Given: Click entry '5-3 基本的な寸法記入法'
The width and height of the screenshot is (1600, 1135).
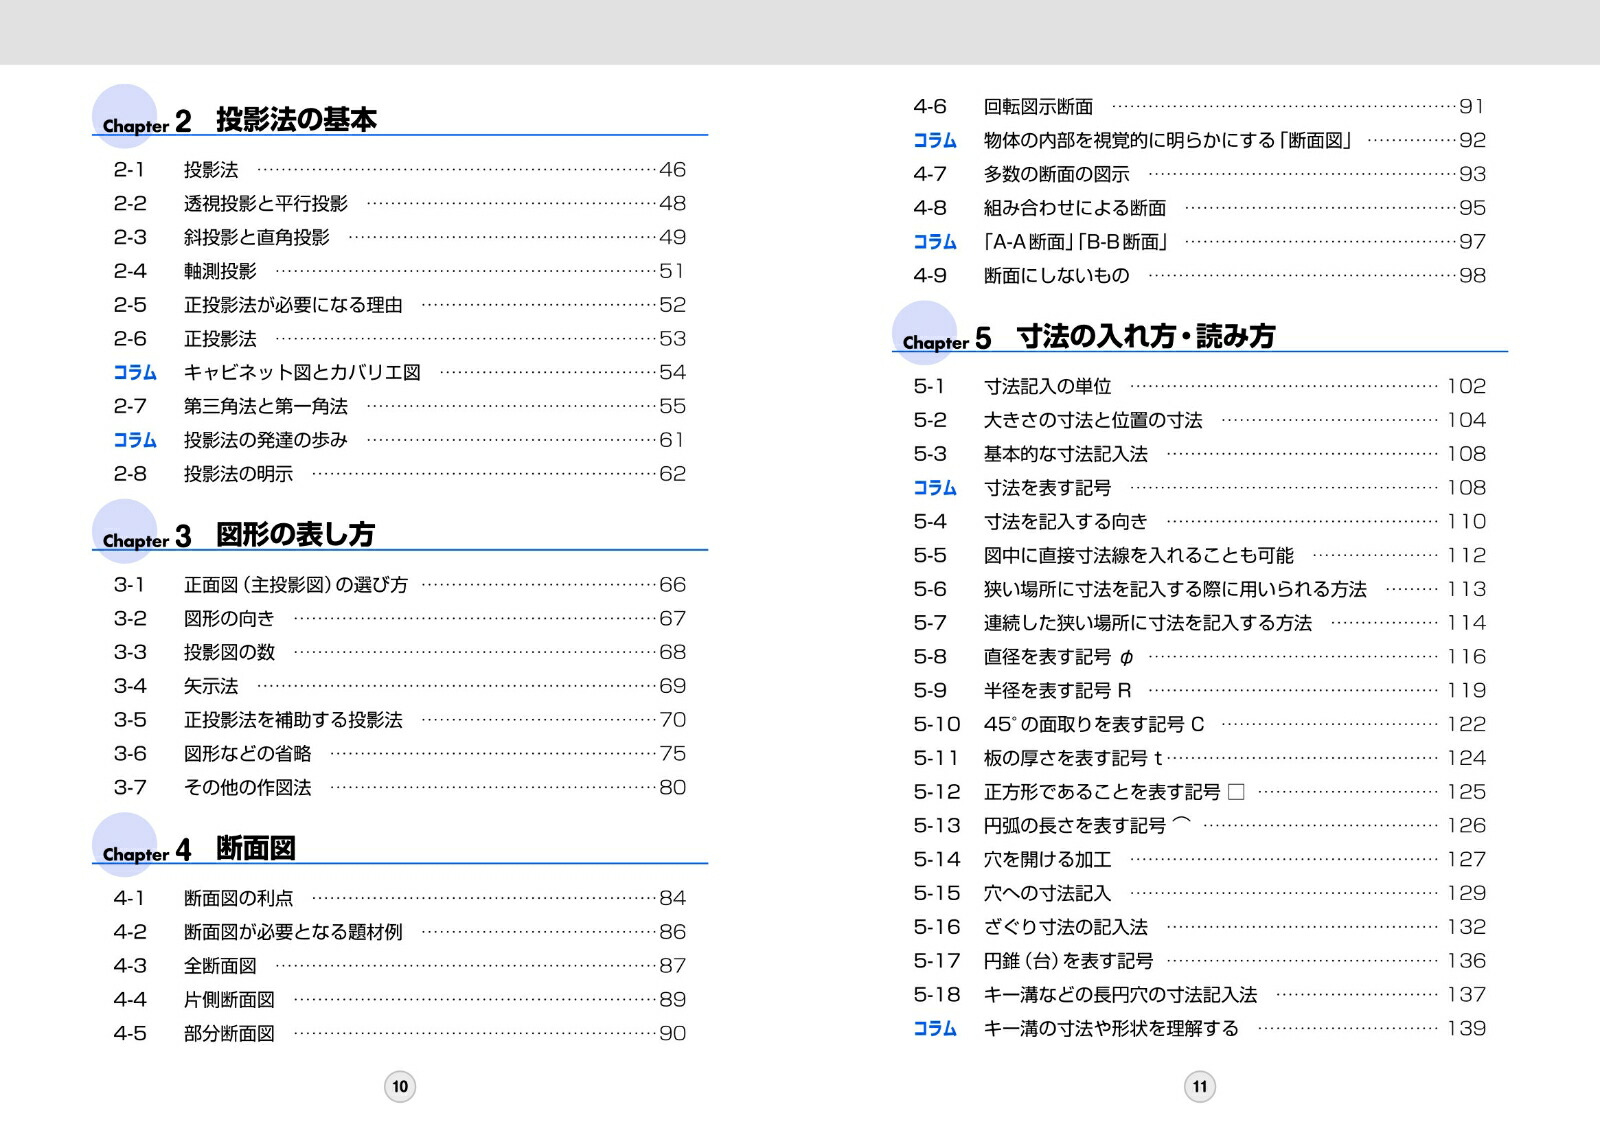Looking at the screenshot, I should (x=1200, y=455).
